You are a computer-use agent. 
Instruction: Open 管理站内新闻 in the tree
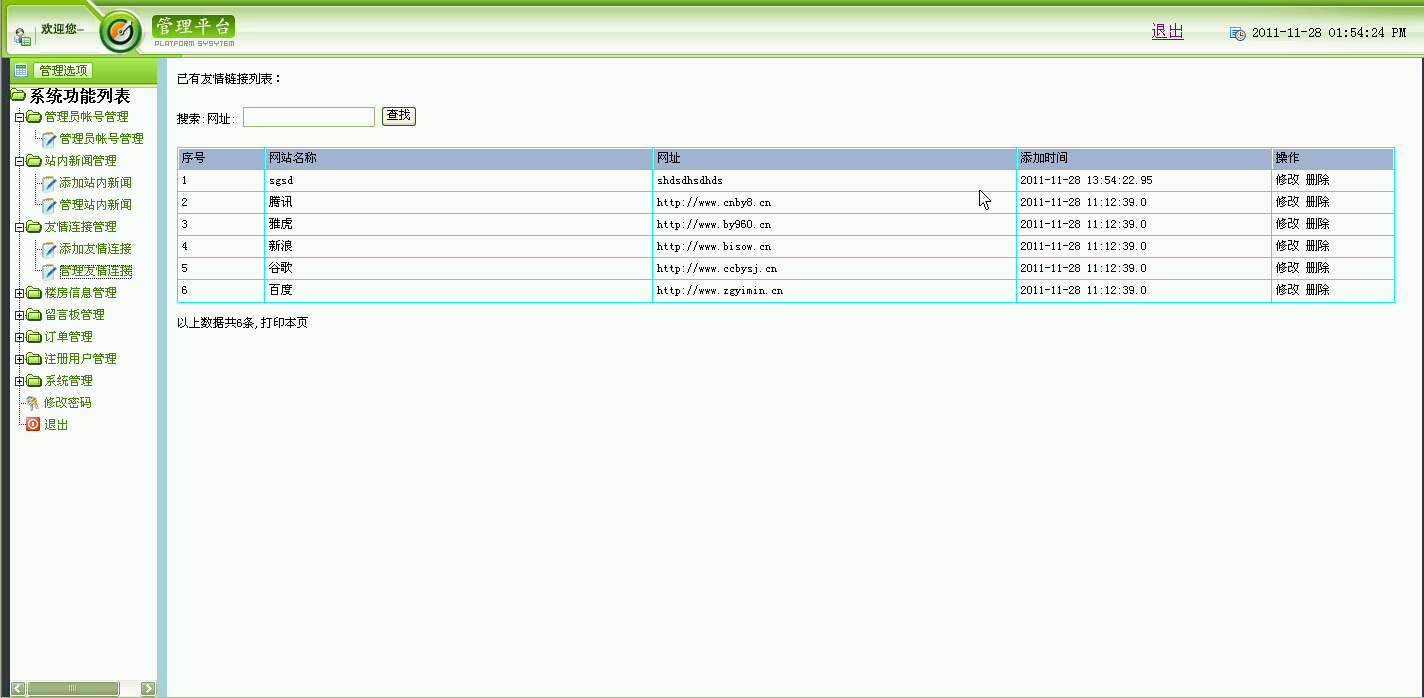95,205
